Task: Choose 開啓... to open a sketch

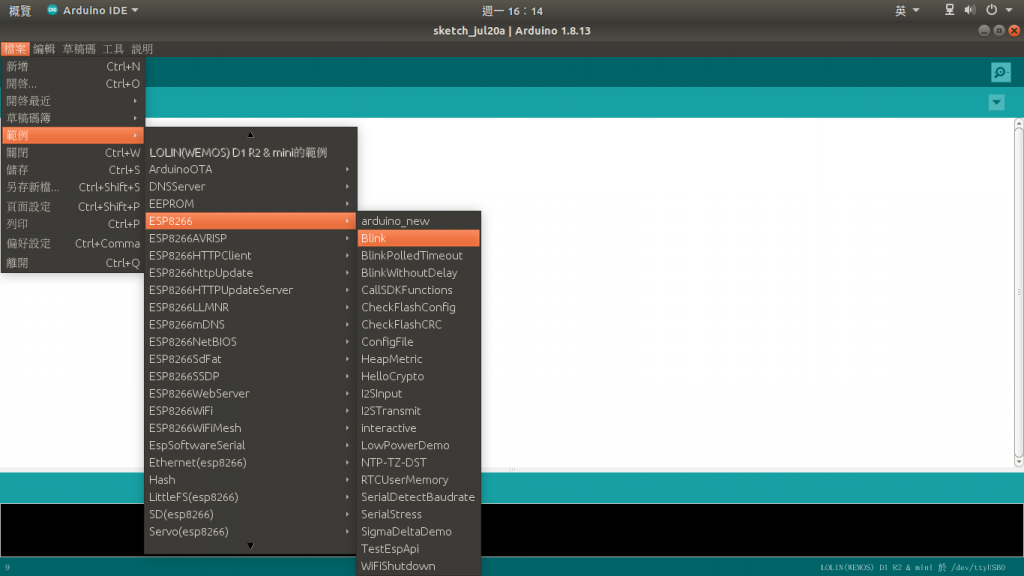Action: [72, 84]
